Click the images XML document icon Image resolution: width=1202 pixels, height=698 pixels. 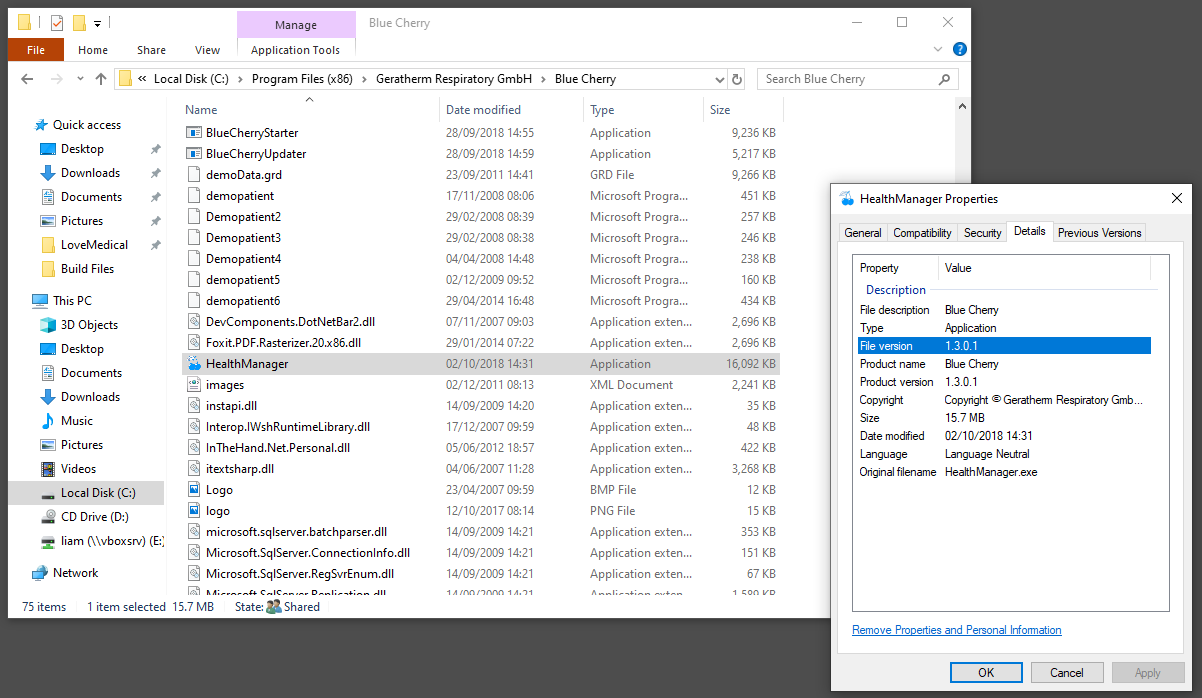coord(195,385)
